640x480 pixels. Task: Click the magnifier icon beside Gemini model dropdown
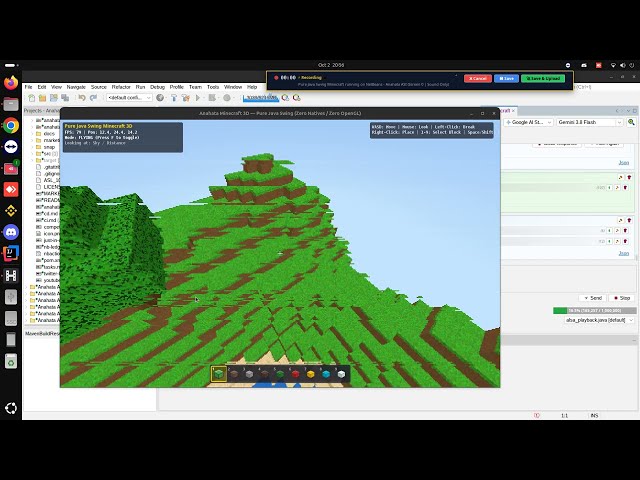[631, 122]
